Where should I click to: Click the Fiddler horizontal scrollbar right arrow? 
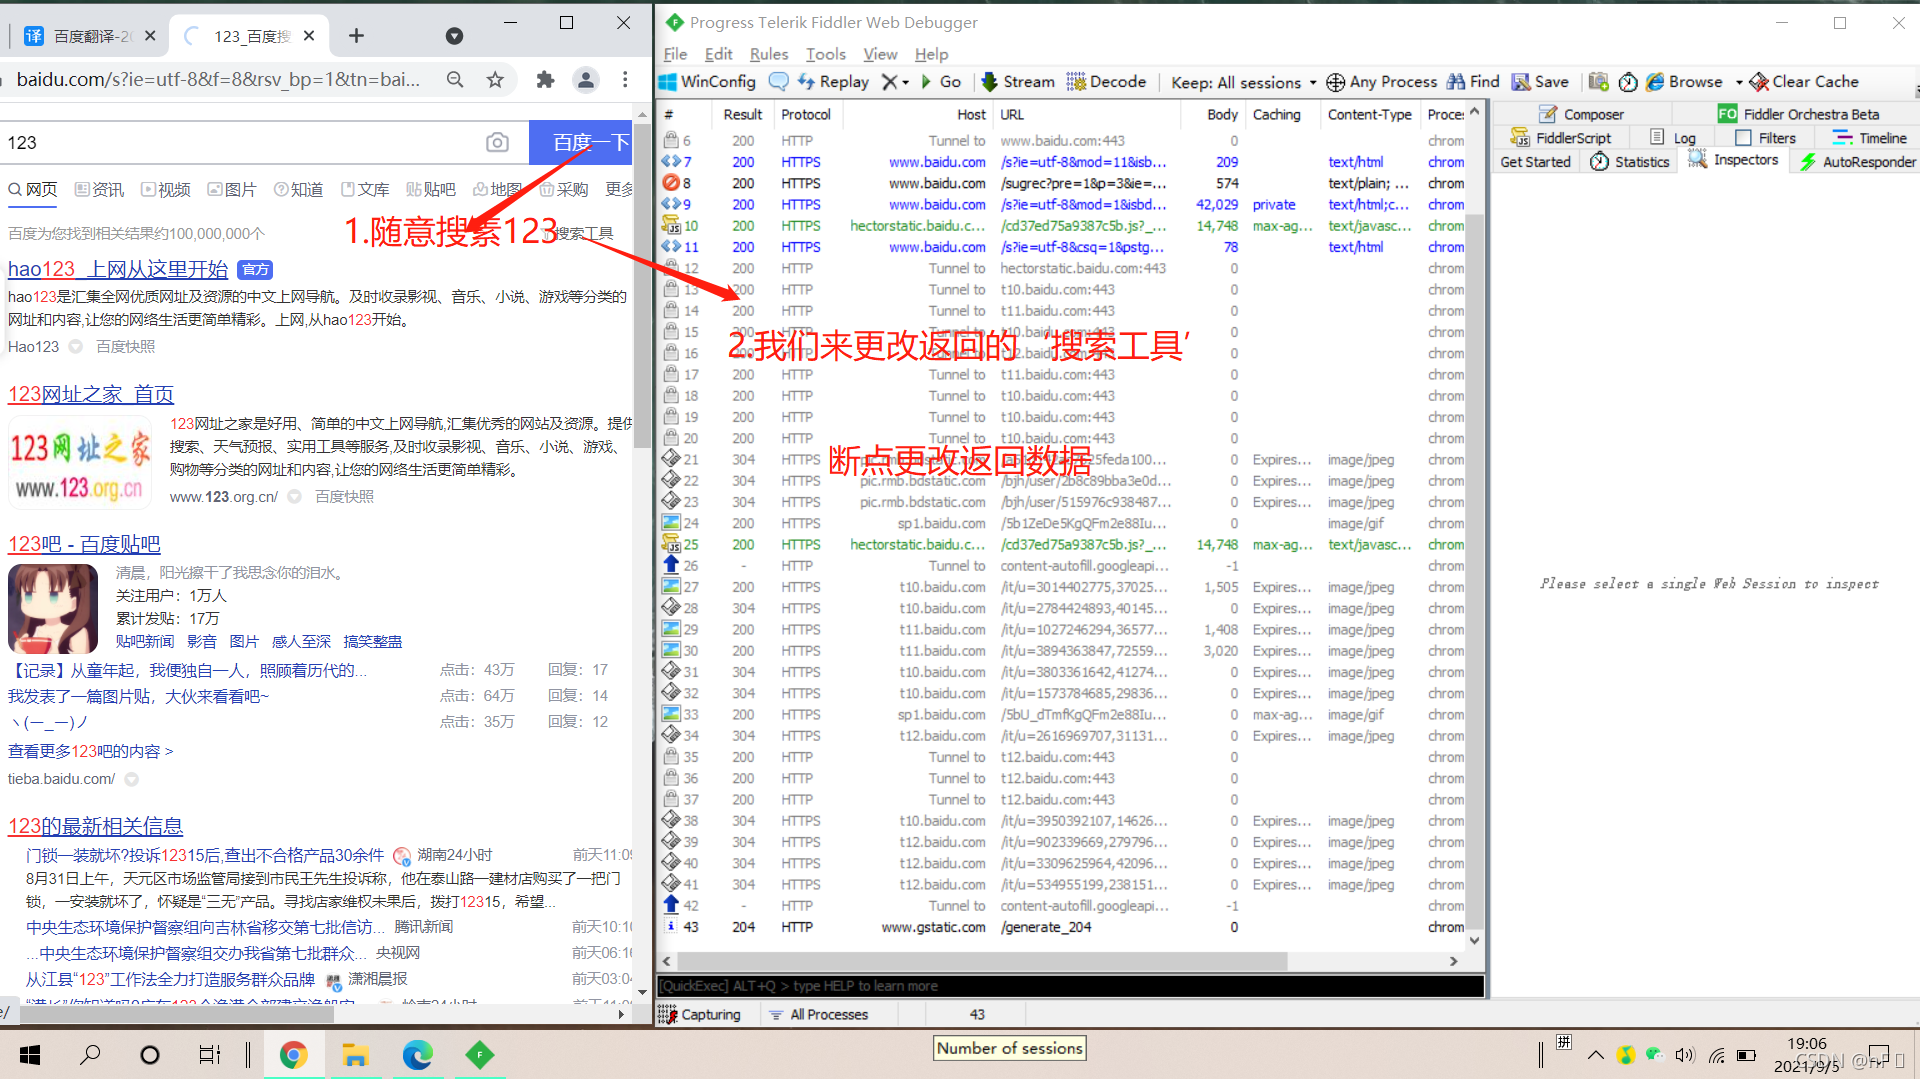pos(1453,961)
